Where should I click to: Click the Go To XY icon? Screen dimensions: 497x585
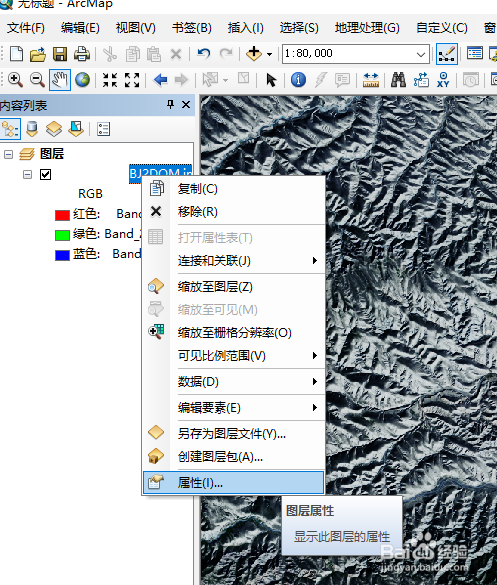[443, 80]
